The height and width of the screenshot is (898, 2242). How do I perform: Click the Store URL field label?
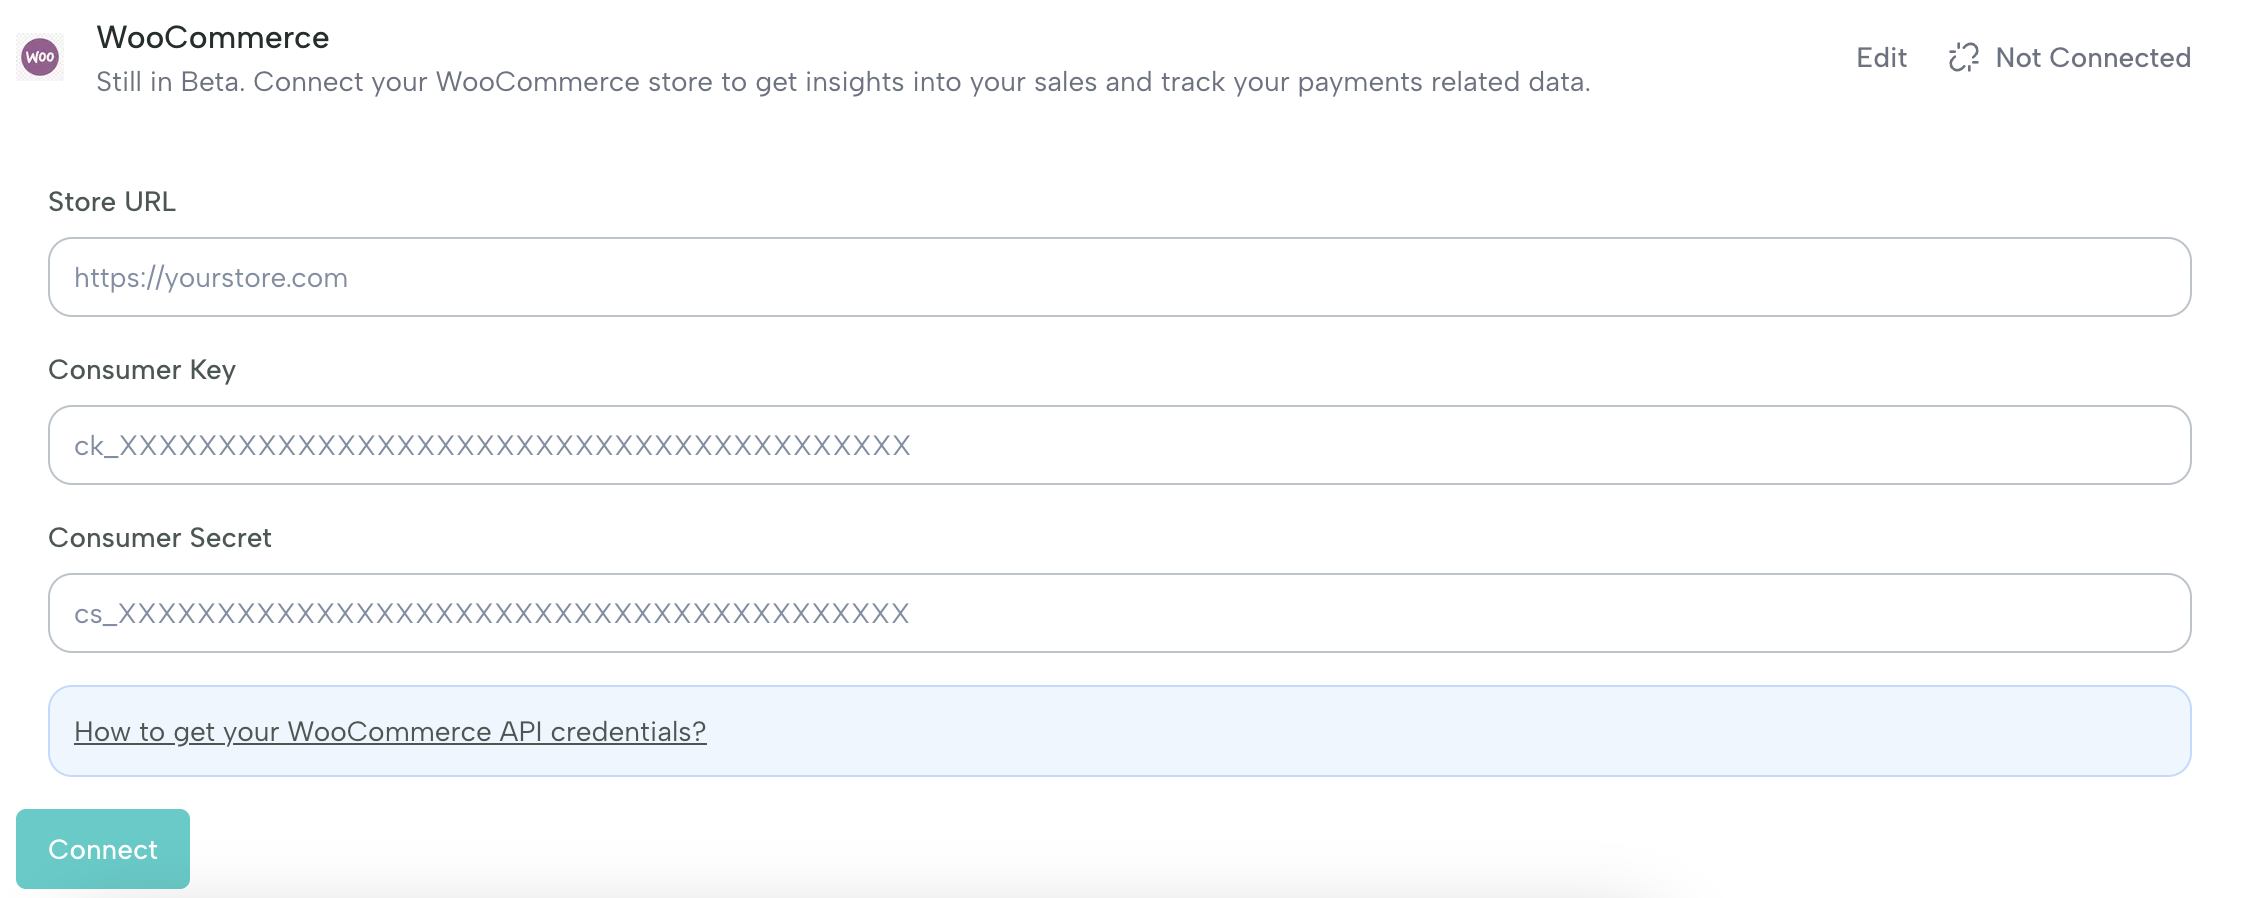click(112, 201)
